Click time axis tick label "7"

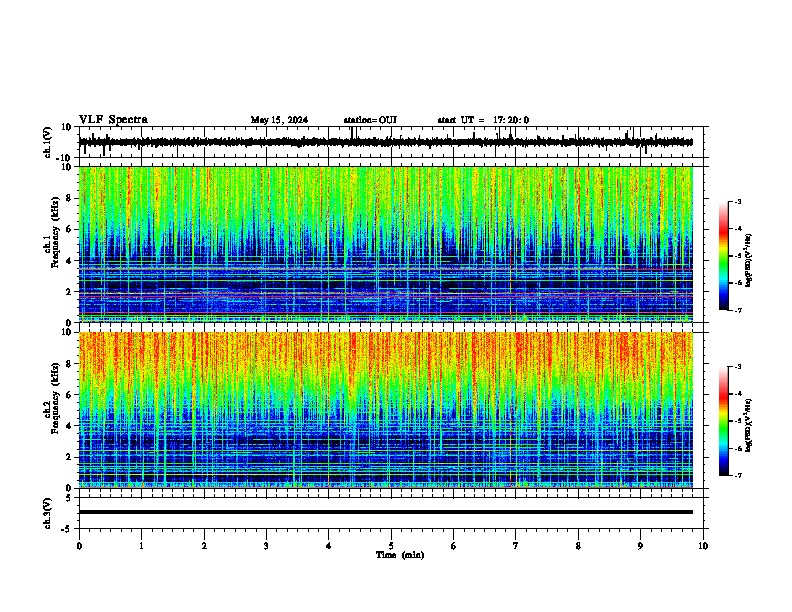click(516, 546)
